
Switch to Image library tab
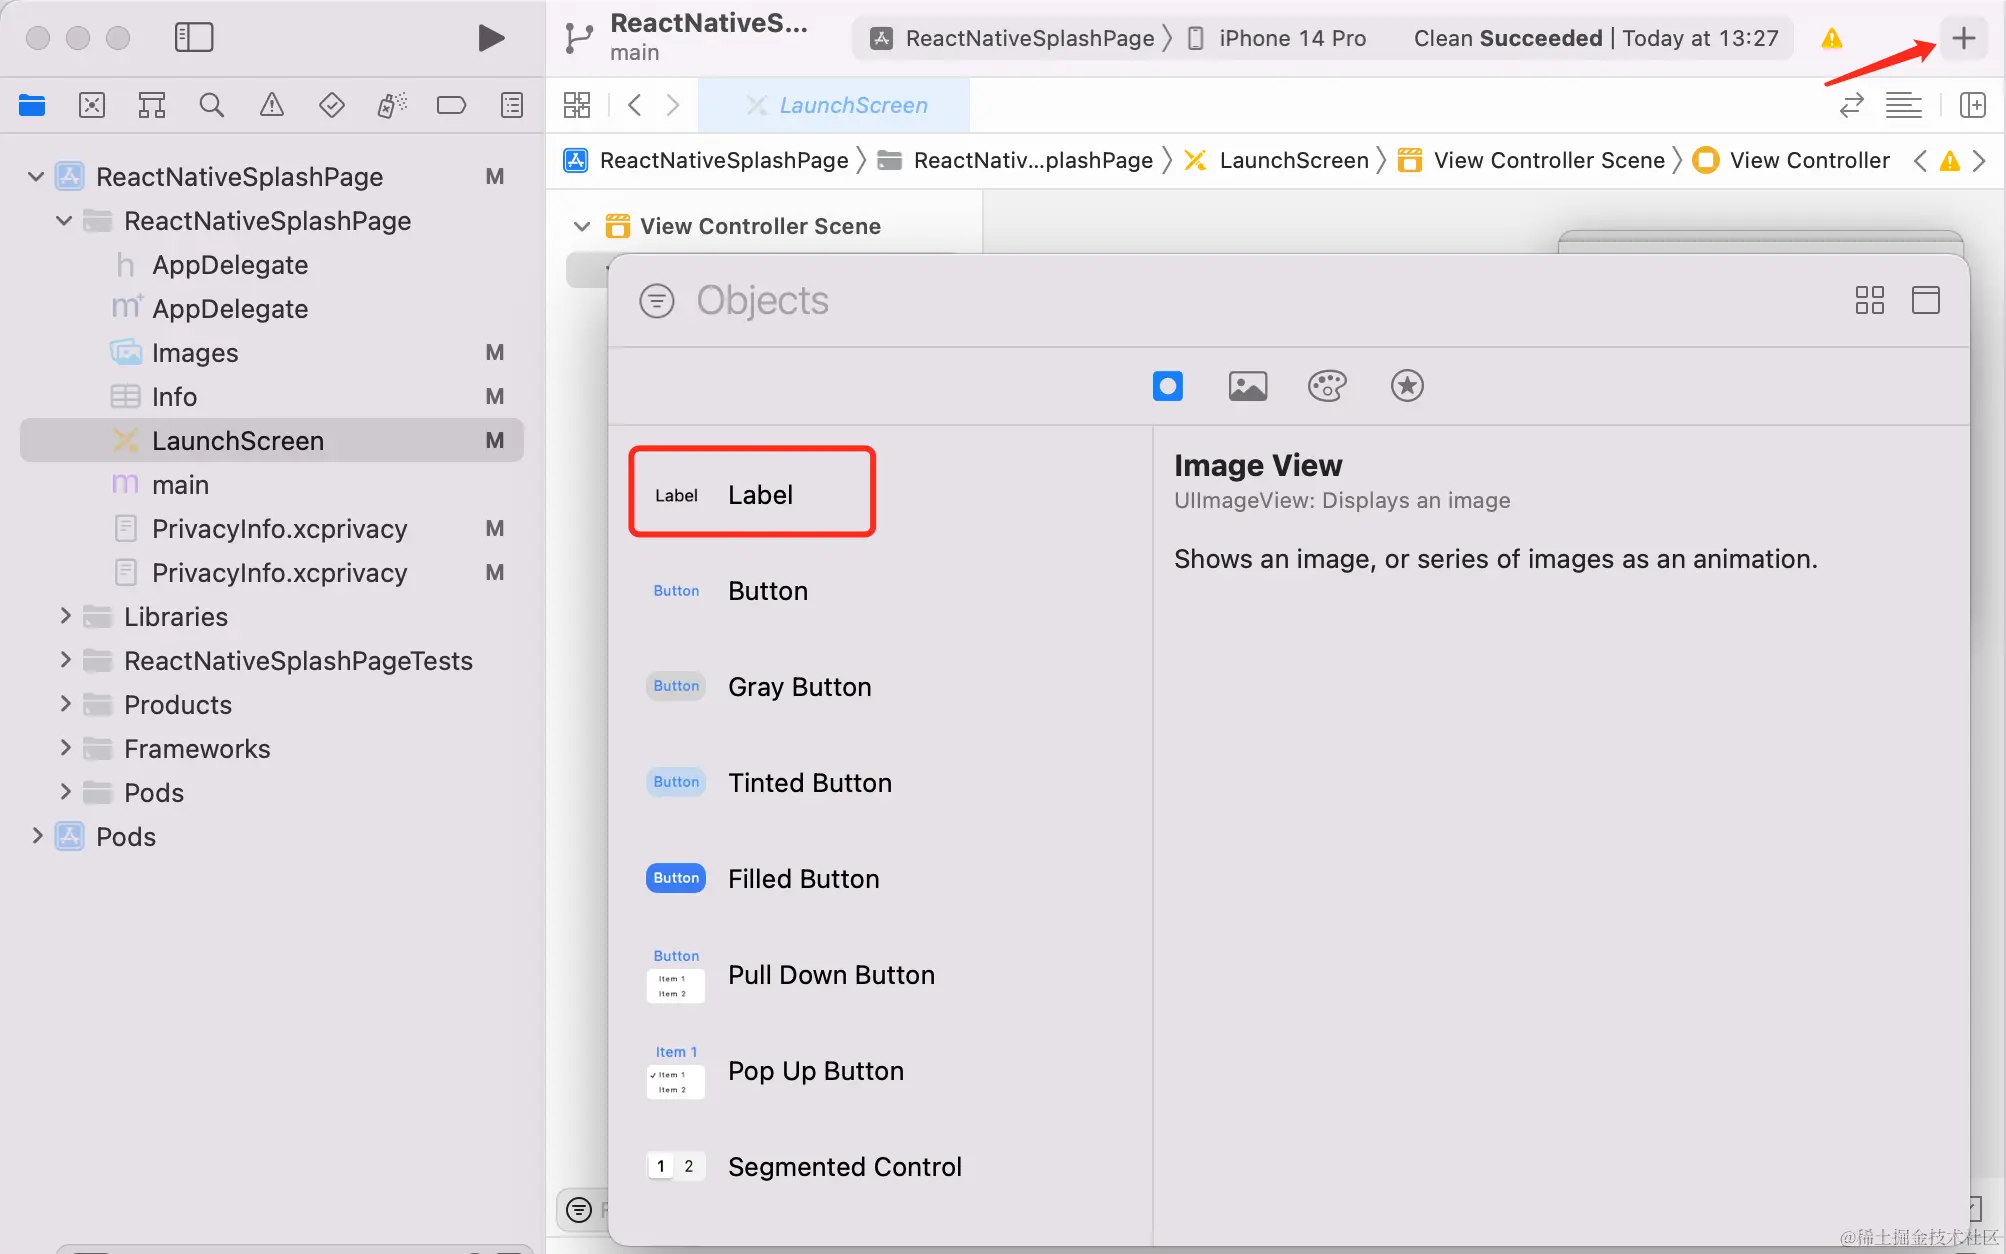point(1247,386)
